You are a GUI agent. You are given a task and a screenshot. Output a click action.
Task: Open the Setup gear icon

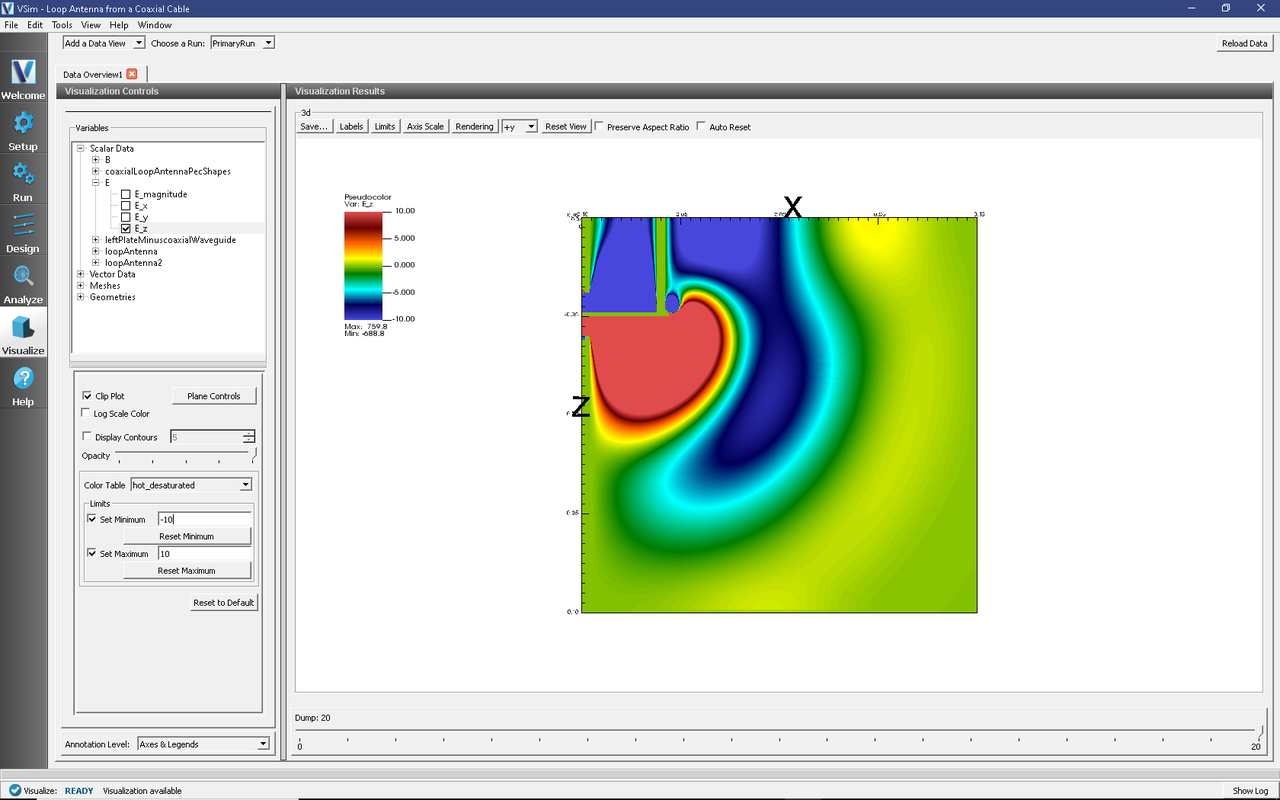23,130
